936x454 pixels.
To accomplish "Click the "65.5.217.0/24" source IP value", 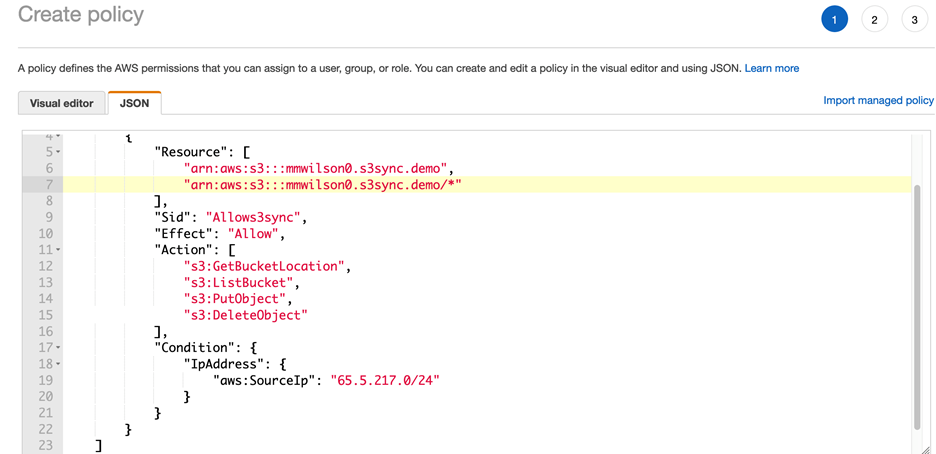I will pos(385,380).
